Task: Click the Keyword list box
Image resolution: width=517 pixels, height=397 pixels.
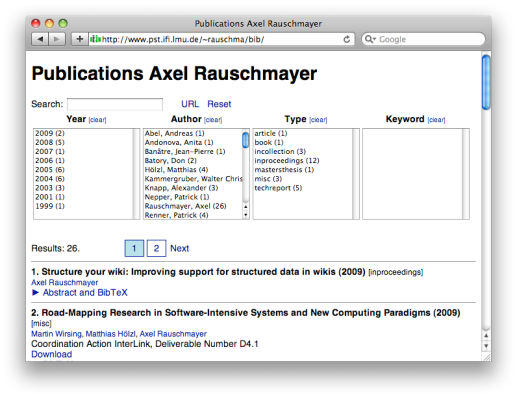Action: tap(416, 174)
